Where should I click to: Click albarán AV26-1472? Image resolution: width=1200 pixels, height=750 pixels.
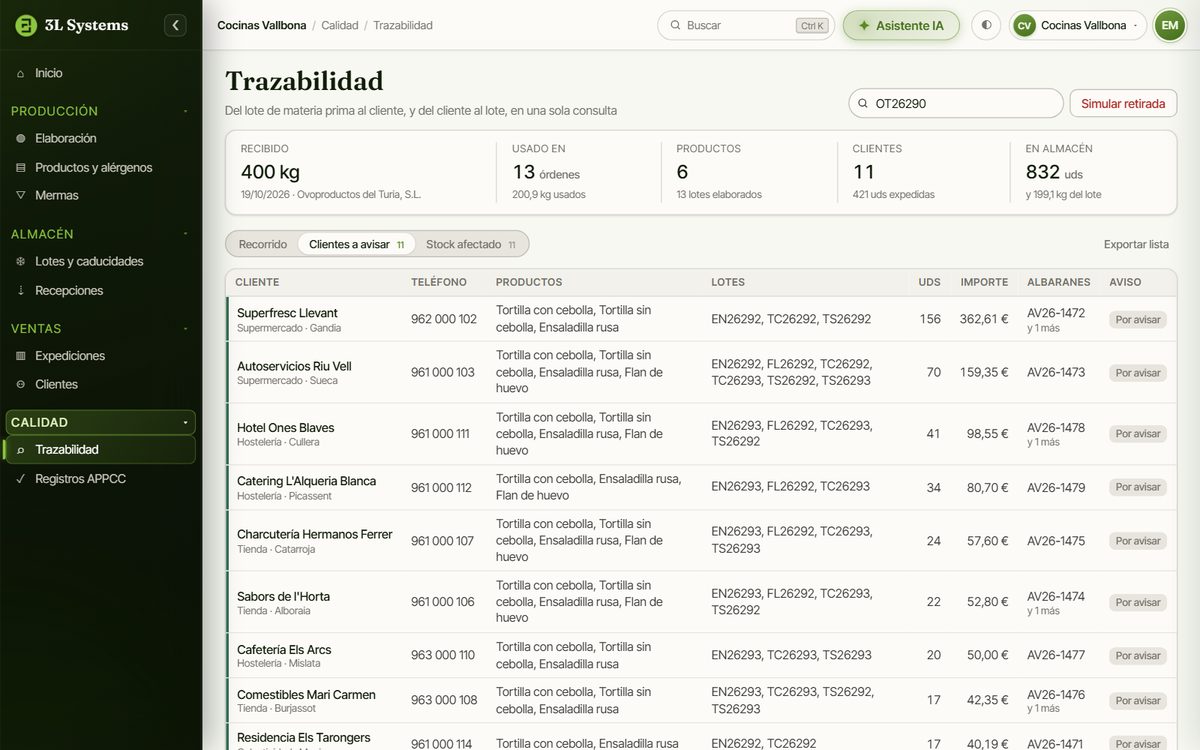pyautogui.click(x=1056, y=313)
